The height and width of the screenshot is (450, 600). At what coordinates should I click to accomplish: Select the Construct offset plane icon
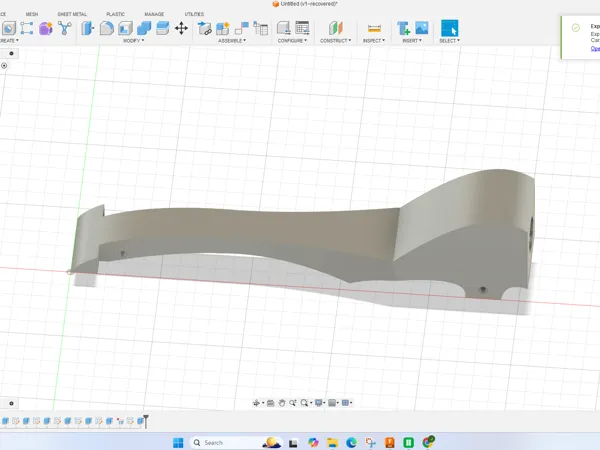click(336, 28)
